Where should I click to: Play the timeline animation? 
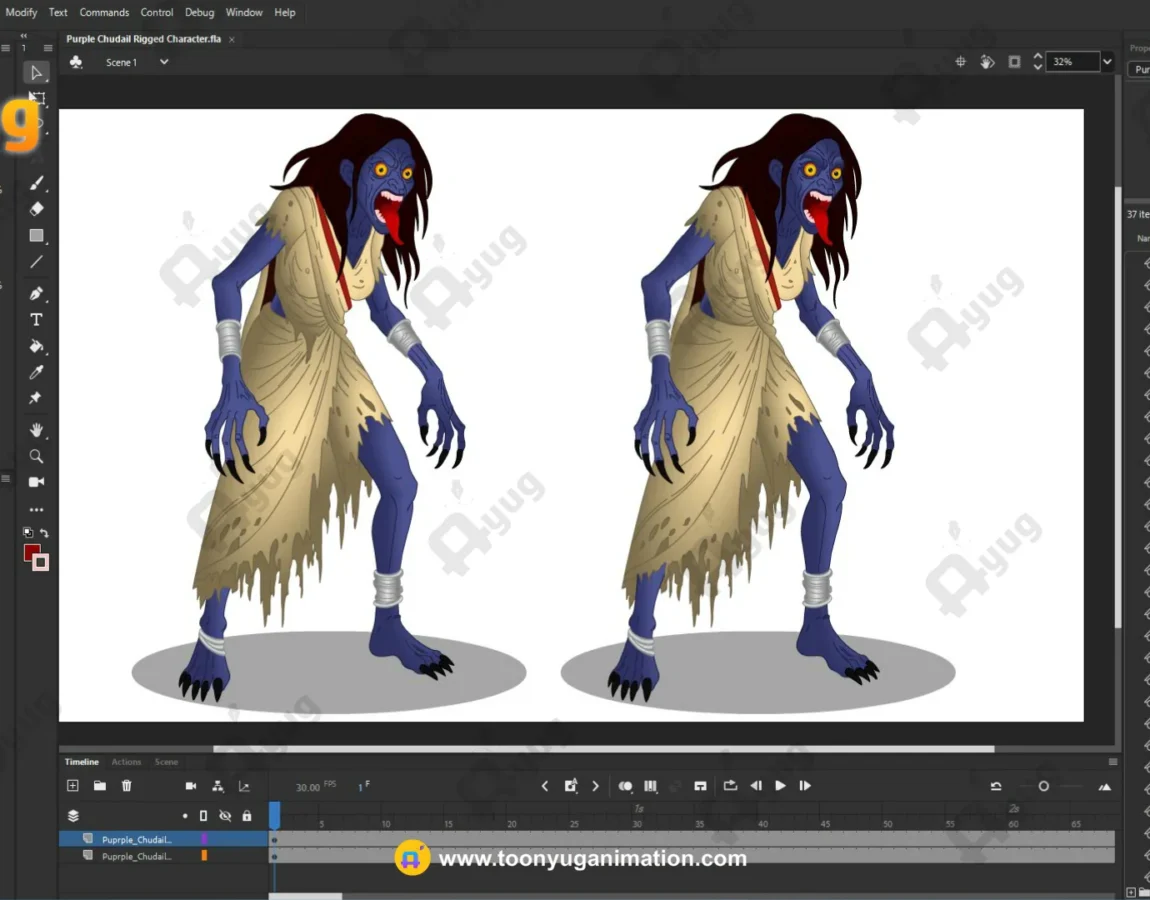click(780, 786)
